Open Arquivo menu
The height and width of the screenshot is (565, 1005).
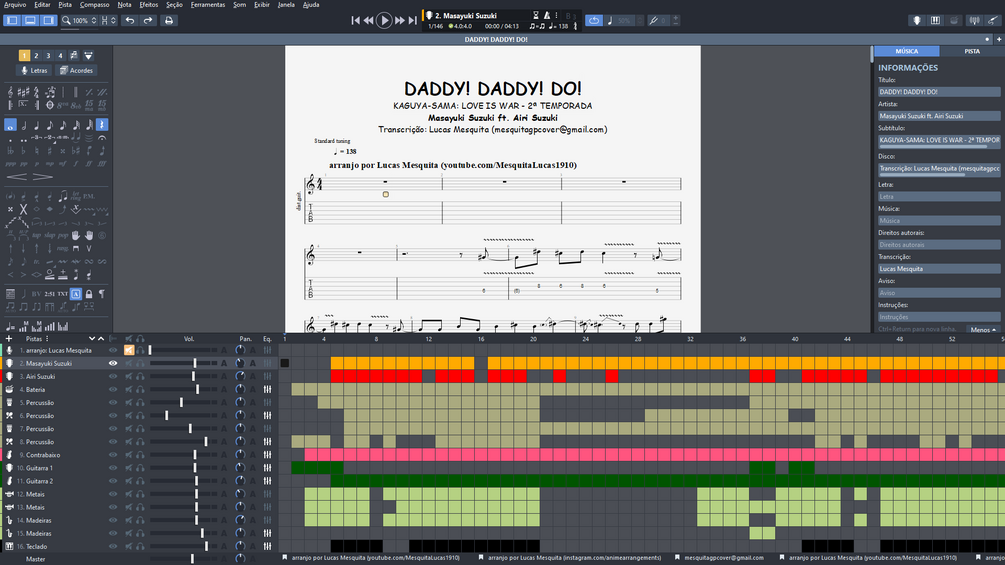point(15,4)
